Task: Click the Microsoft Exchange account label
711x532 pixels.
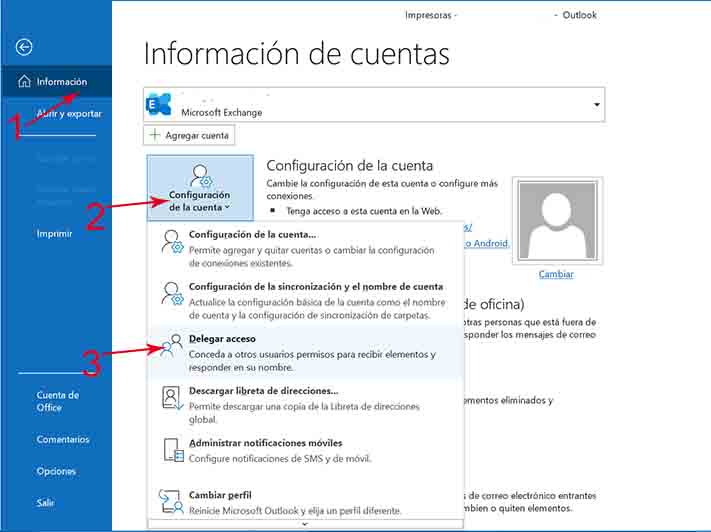Action: [x=222, y=112]
